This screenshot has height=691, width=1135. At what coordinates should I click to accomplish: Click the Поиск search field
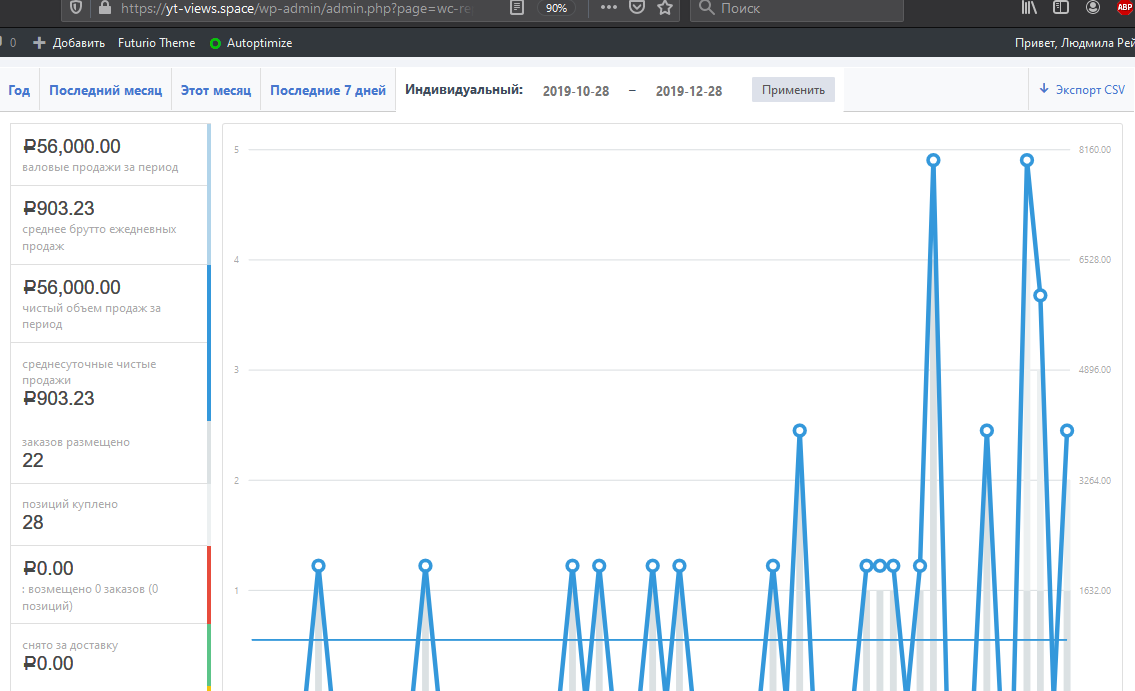796,9
